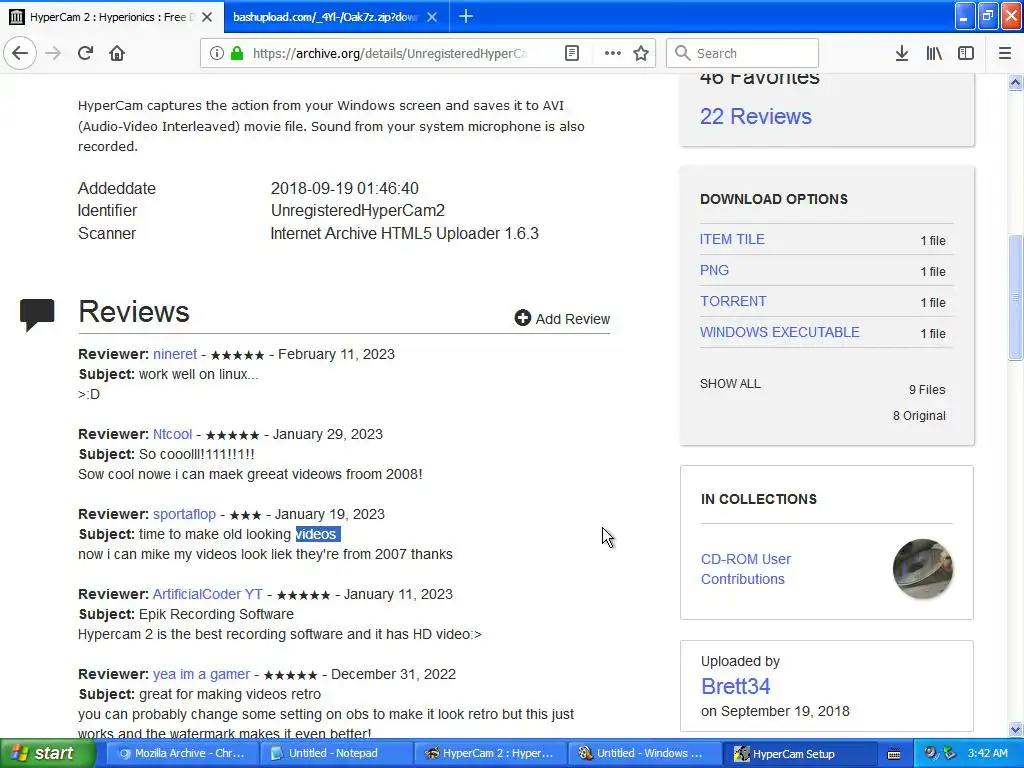Viewport: 1024px width, 768px height.
Task: Close the HyperCam 2 tab
Action: tap(206, 17)
